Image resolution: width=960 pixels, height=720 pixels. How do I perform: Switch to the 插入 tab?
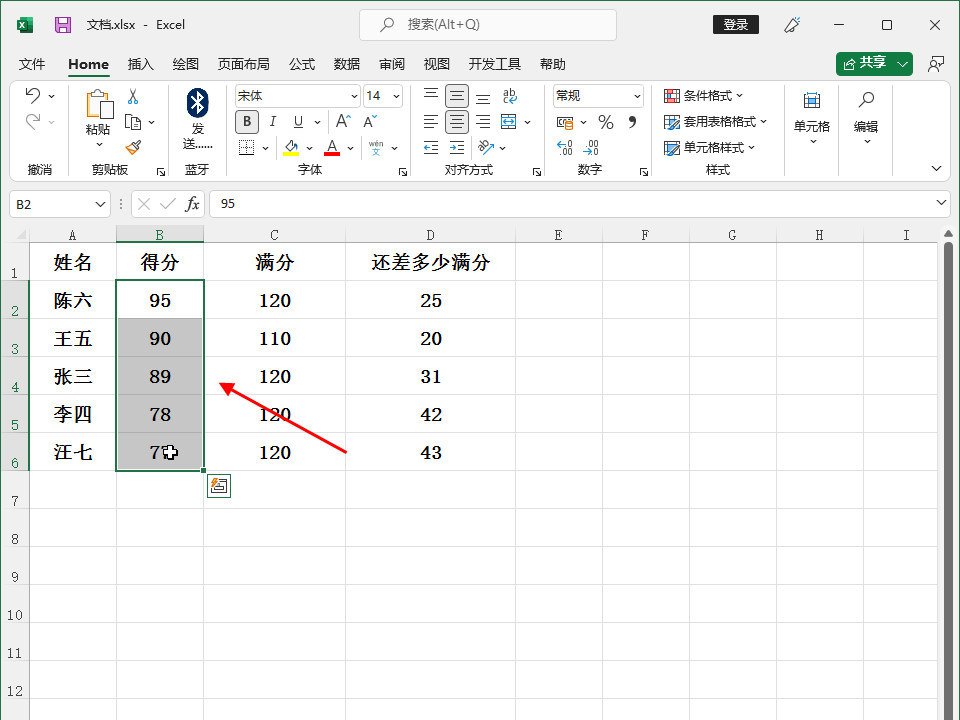(x=141, y=64)
